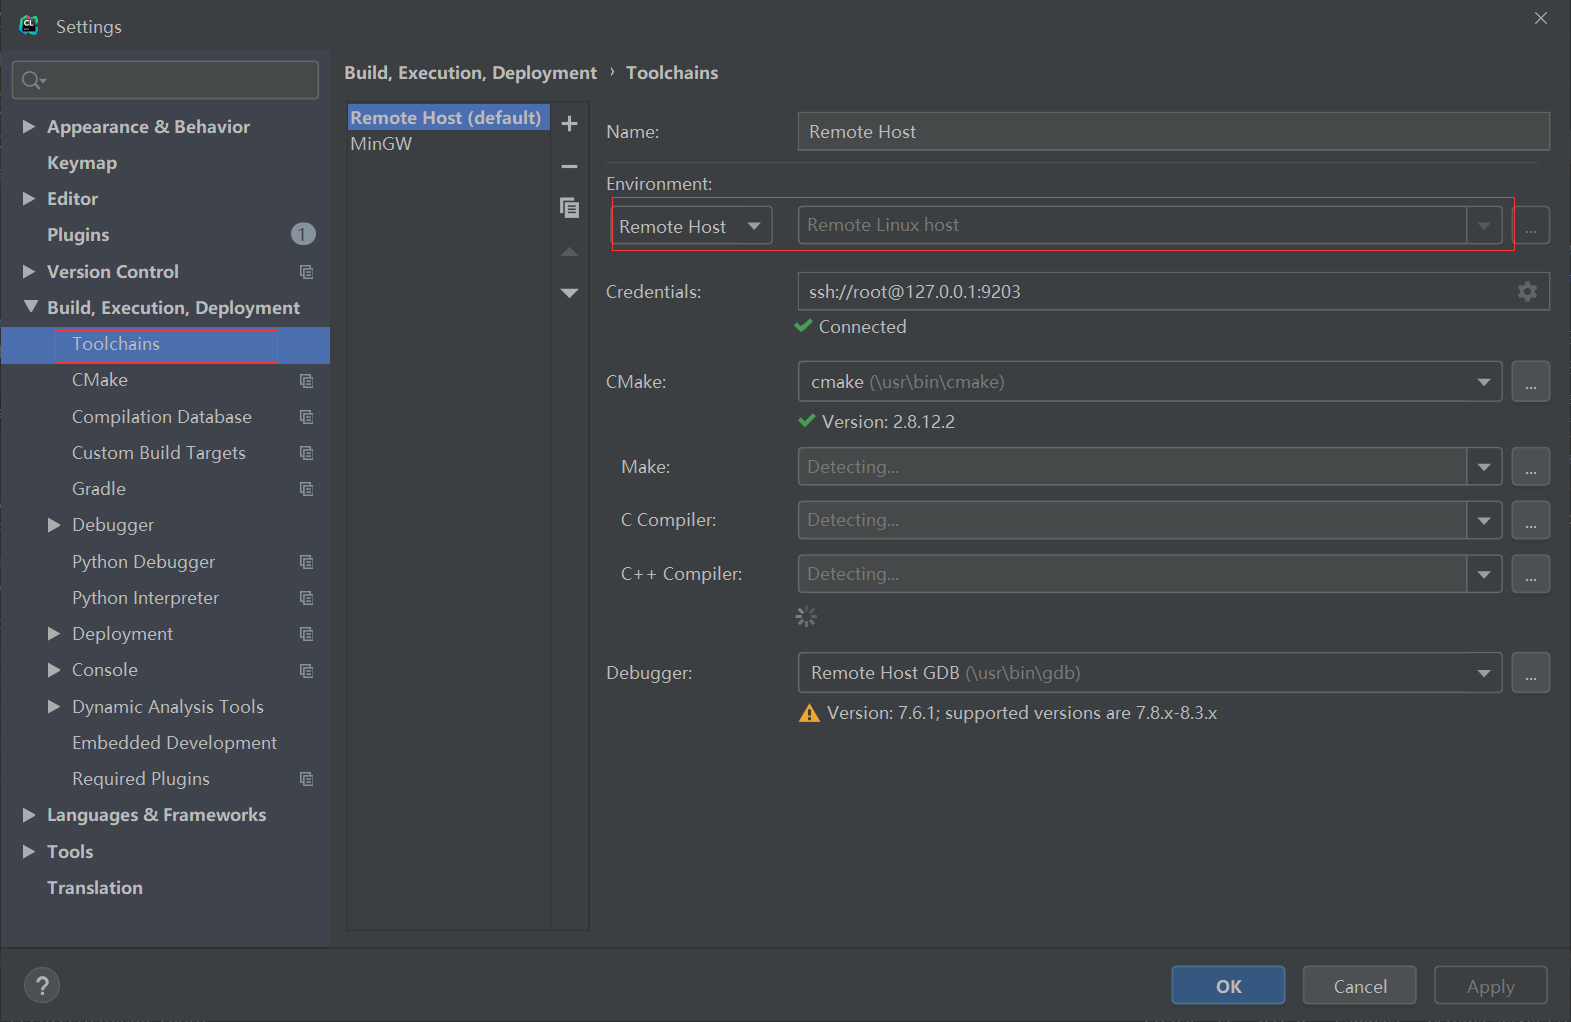Browse for Debugger executable path

pyautogui.click(x=1530, y=673)
